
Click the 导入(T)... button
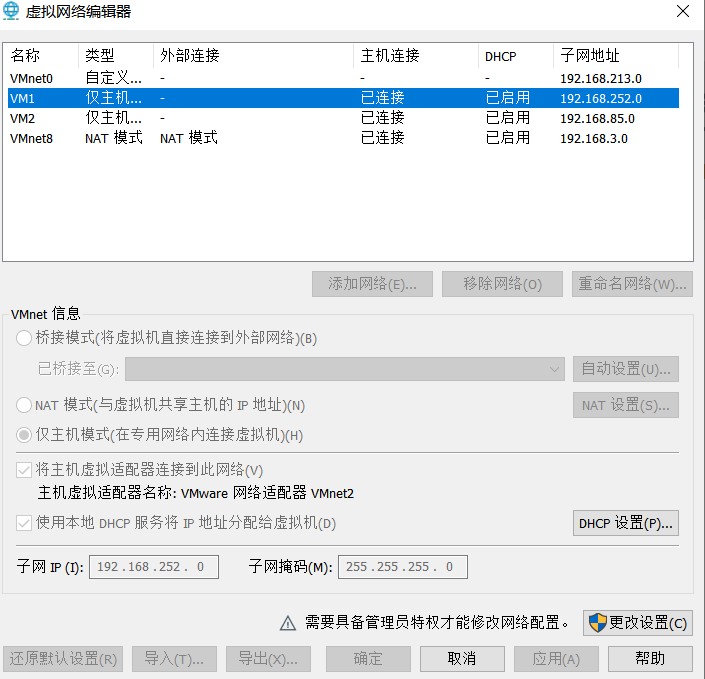174,659
